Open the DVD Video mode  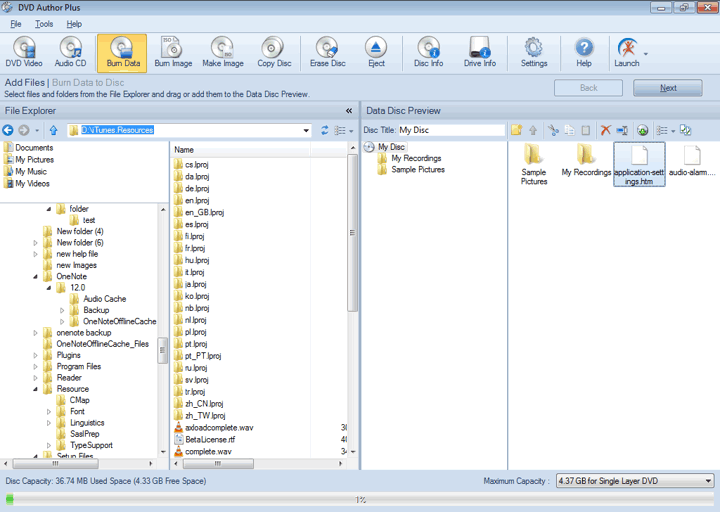coord(25,53)
